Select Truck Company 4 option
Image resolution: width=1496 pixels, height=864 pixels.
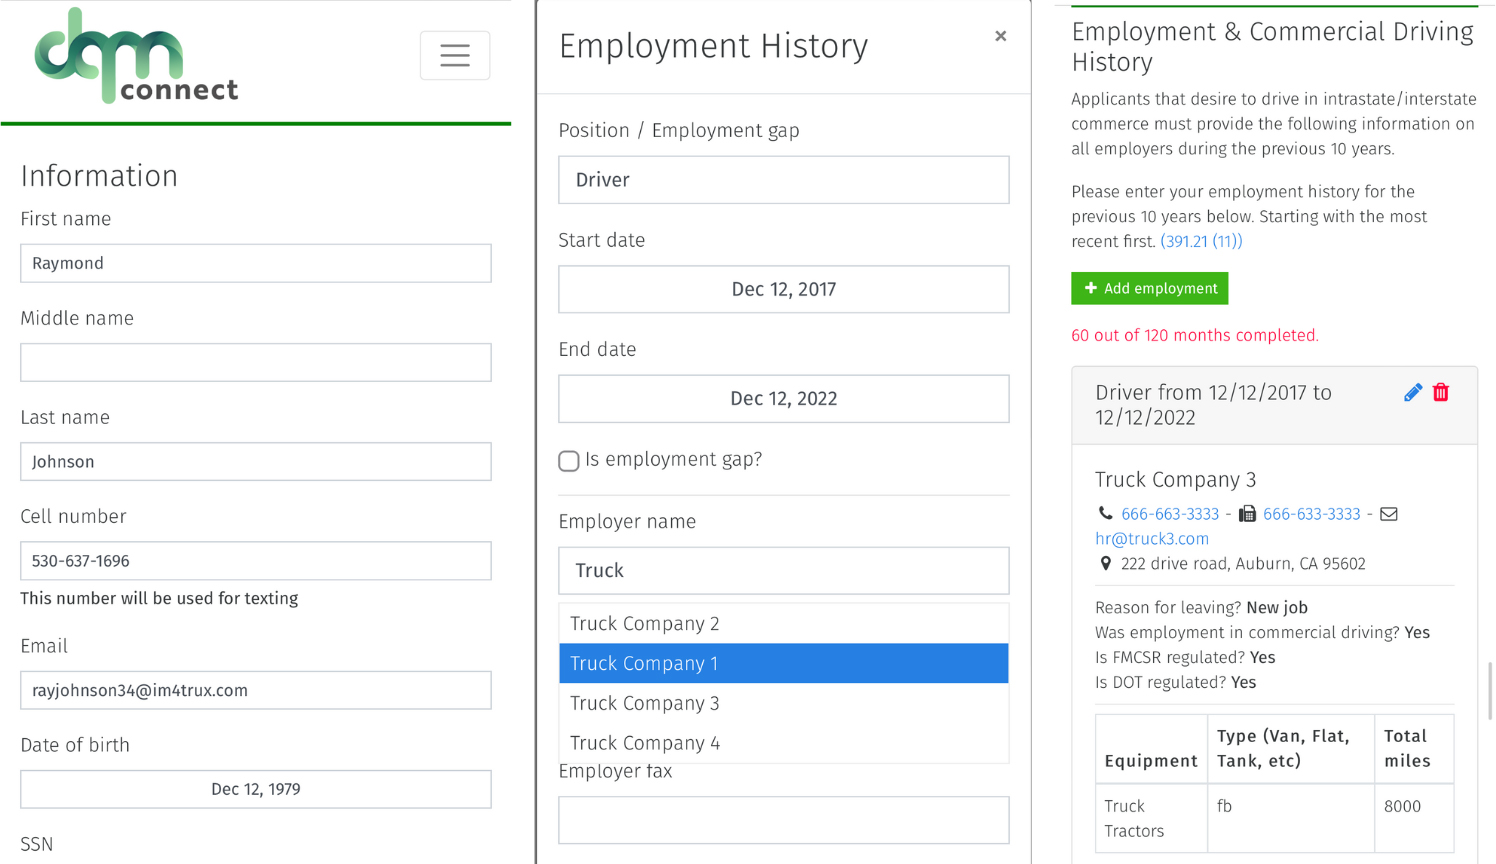[783, 743]
